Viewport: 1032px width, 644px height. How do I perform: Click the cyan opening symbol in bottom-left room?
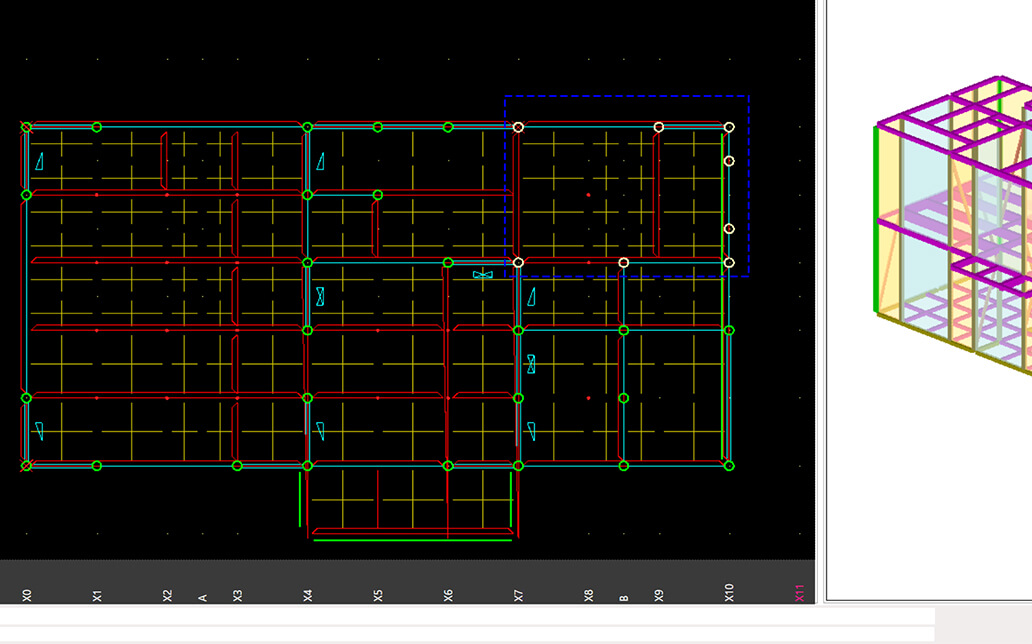(x=40, y=431)
